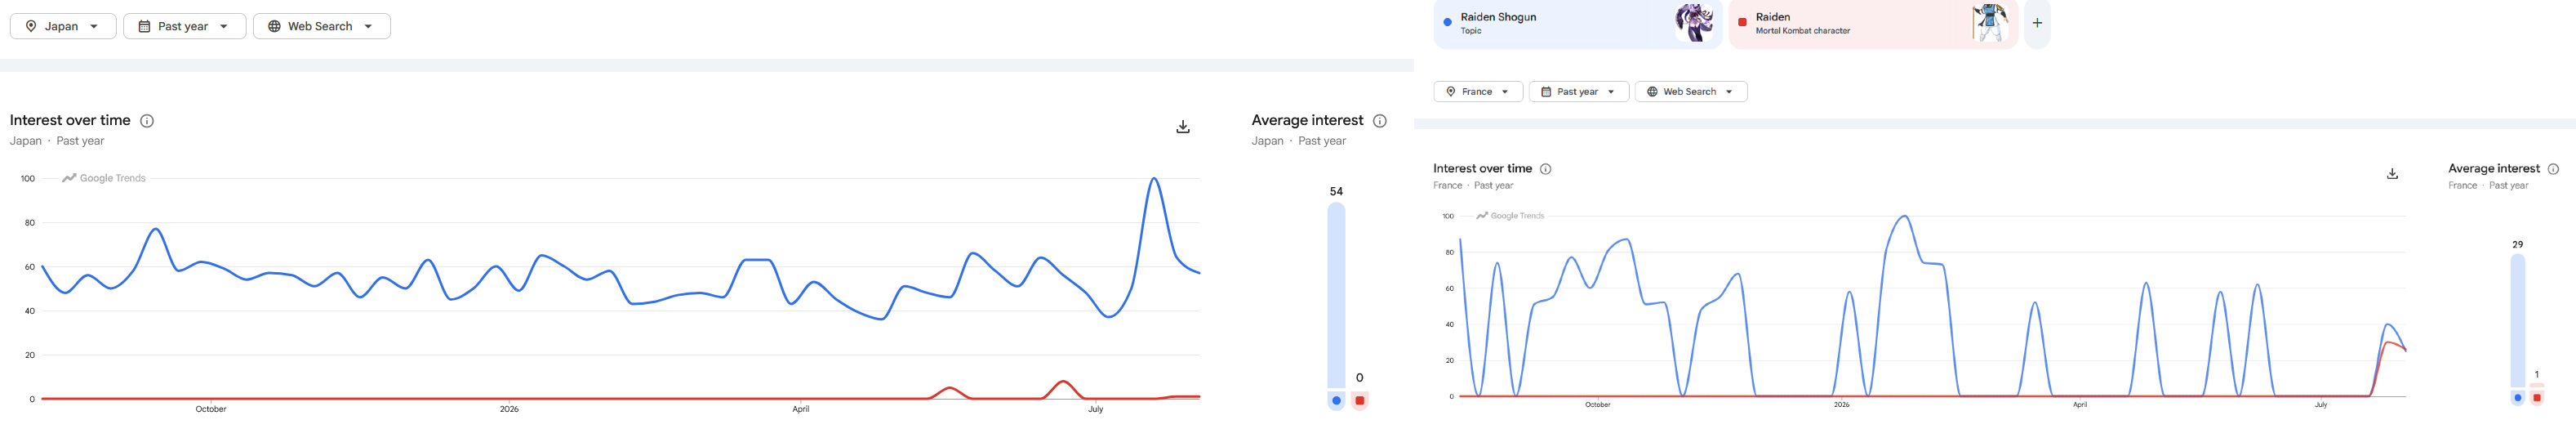Screen dimensions: 2576x429
Task: Click Japan average interest blue bar
Action: point(1336,296)
